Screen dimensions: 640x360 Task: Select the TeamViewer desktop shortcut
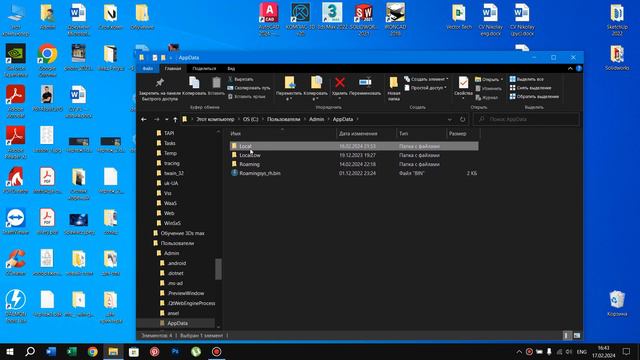tap(16, 222)
